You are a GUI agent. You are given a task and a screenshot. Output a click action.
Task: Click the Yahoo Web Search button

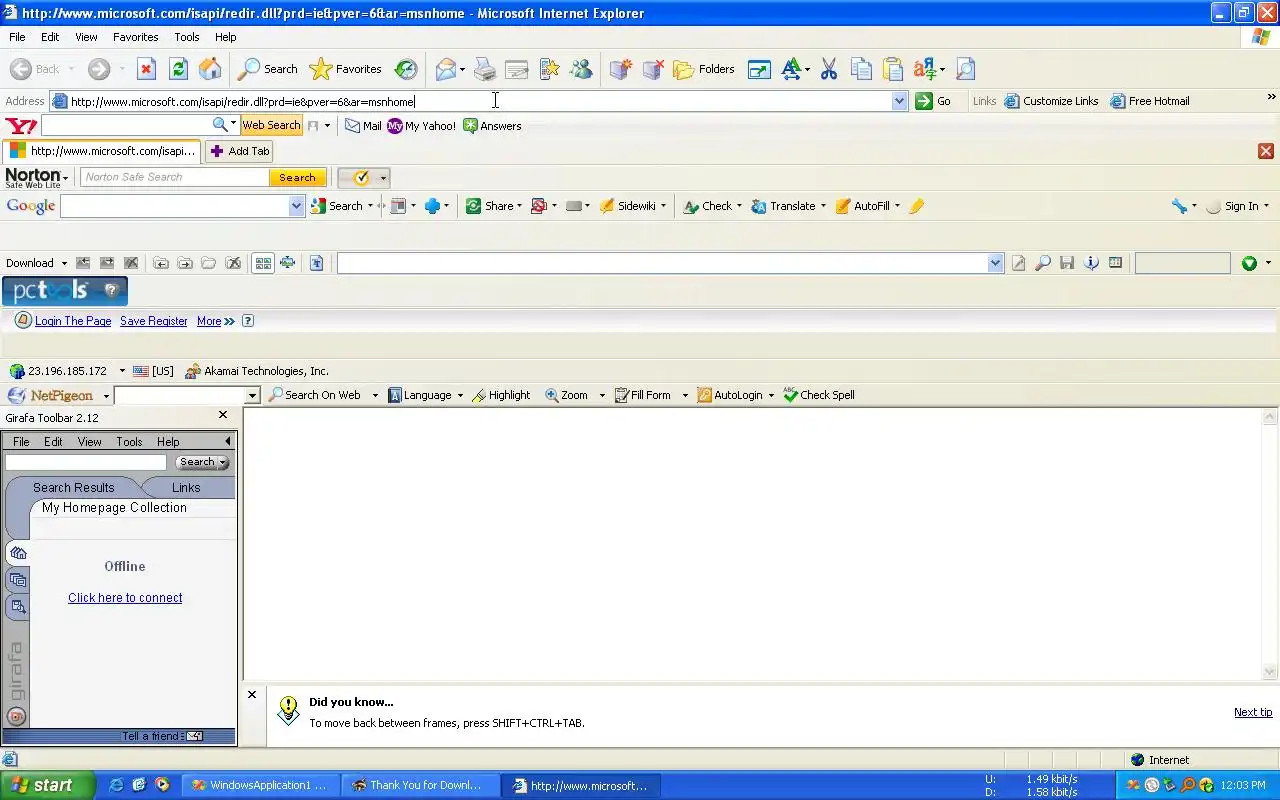pyautogui.click(x=271, y=125)
